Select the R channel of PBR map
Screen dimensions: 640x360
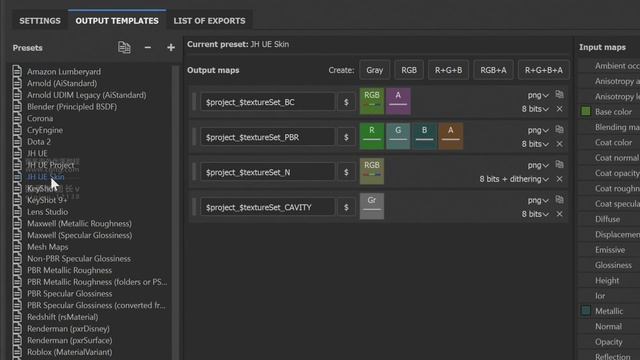point(372,136)
